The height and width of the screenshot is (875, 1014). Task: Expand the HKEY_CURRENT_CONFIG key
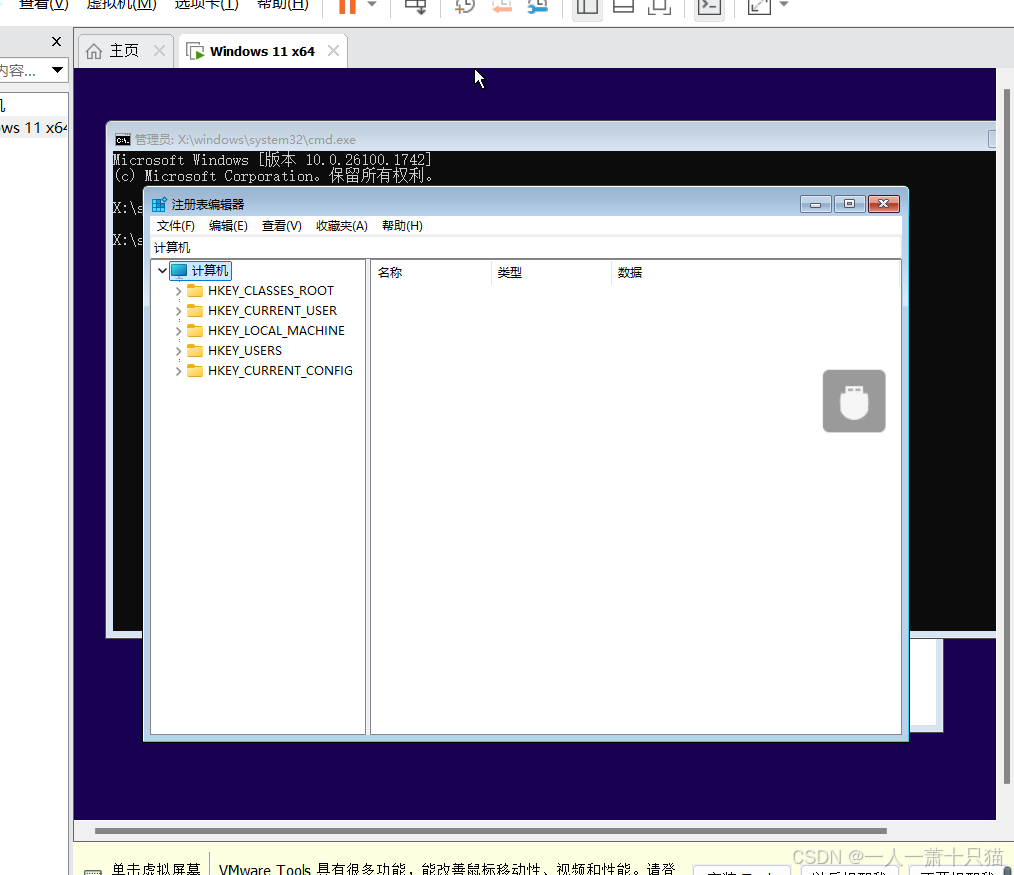(178, 371)
